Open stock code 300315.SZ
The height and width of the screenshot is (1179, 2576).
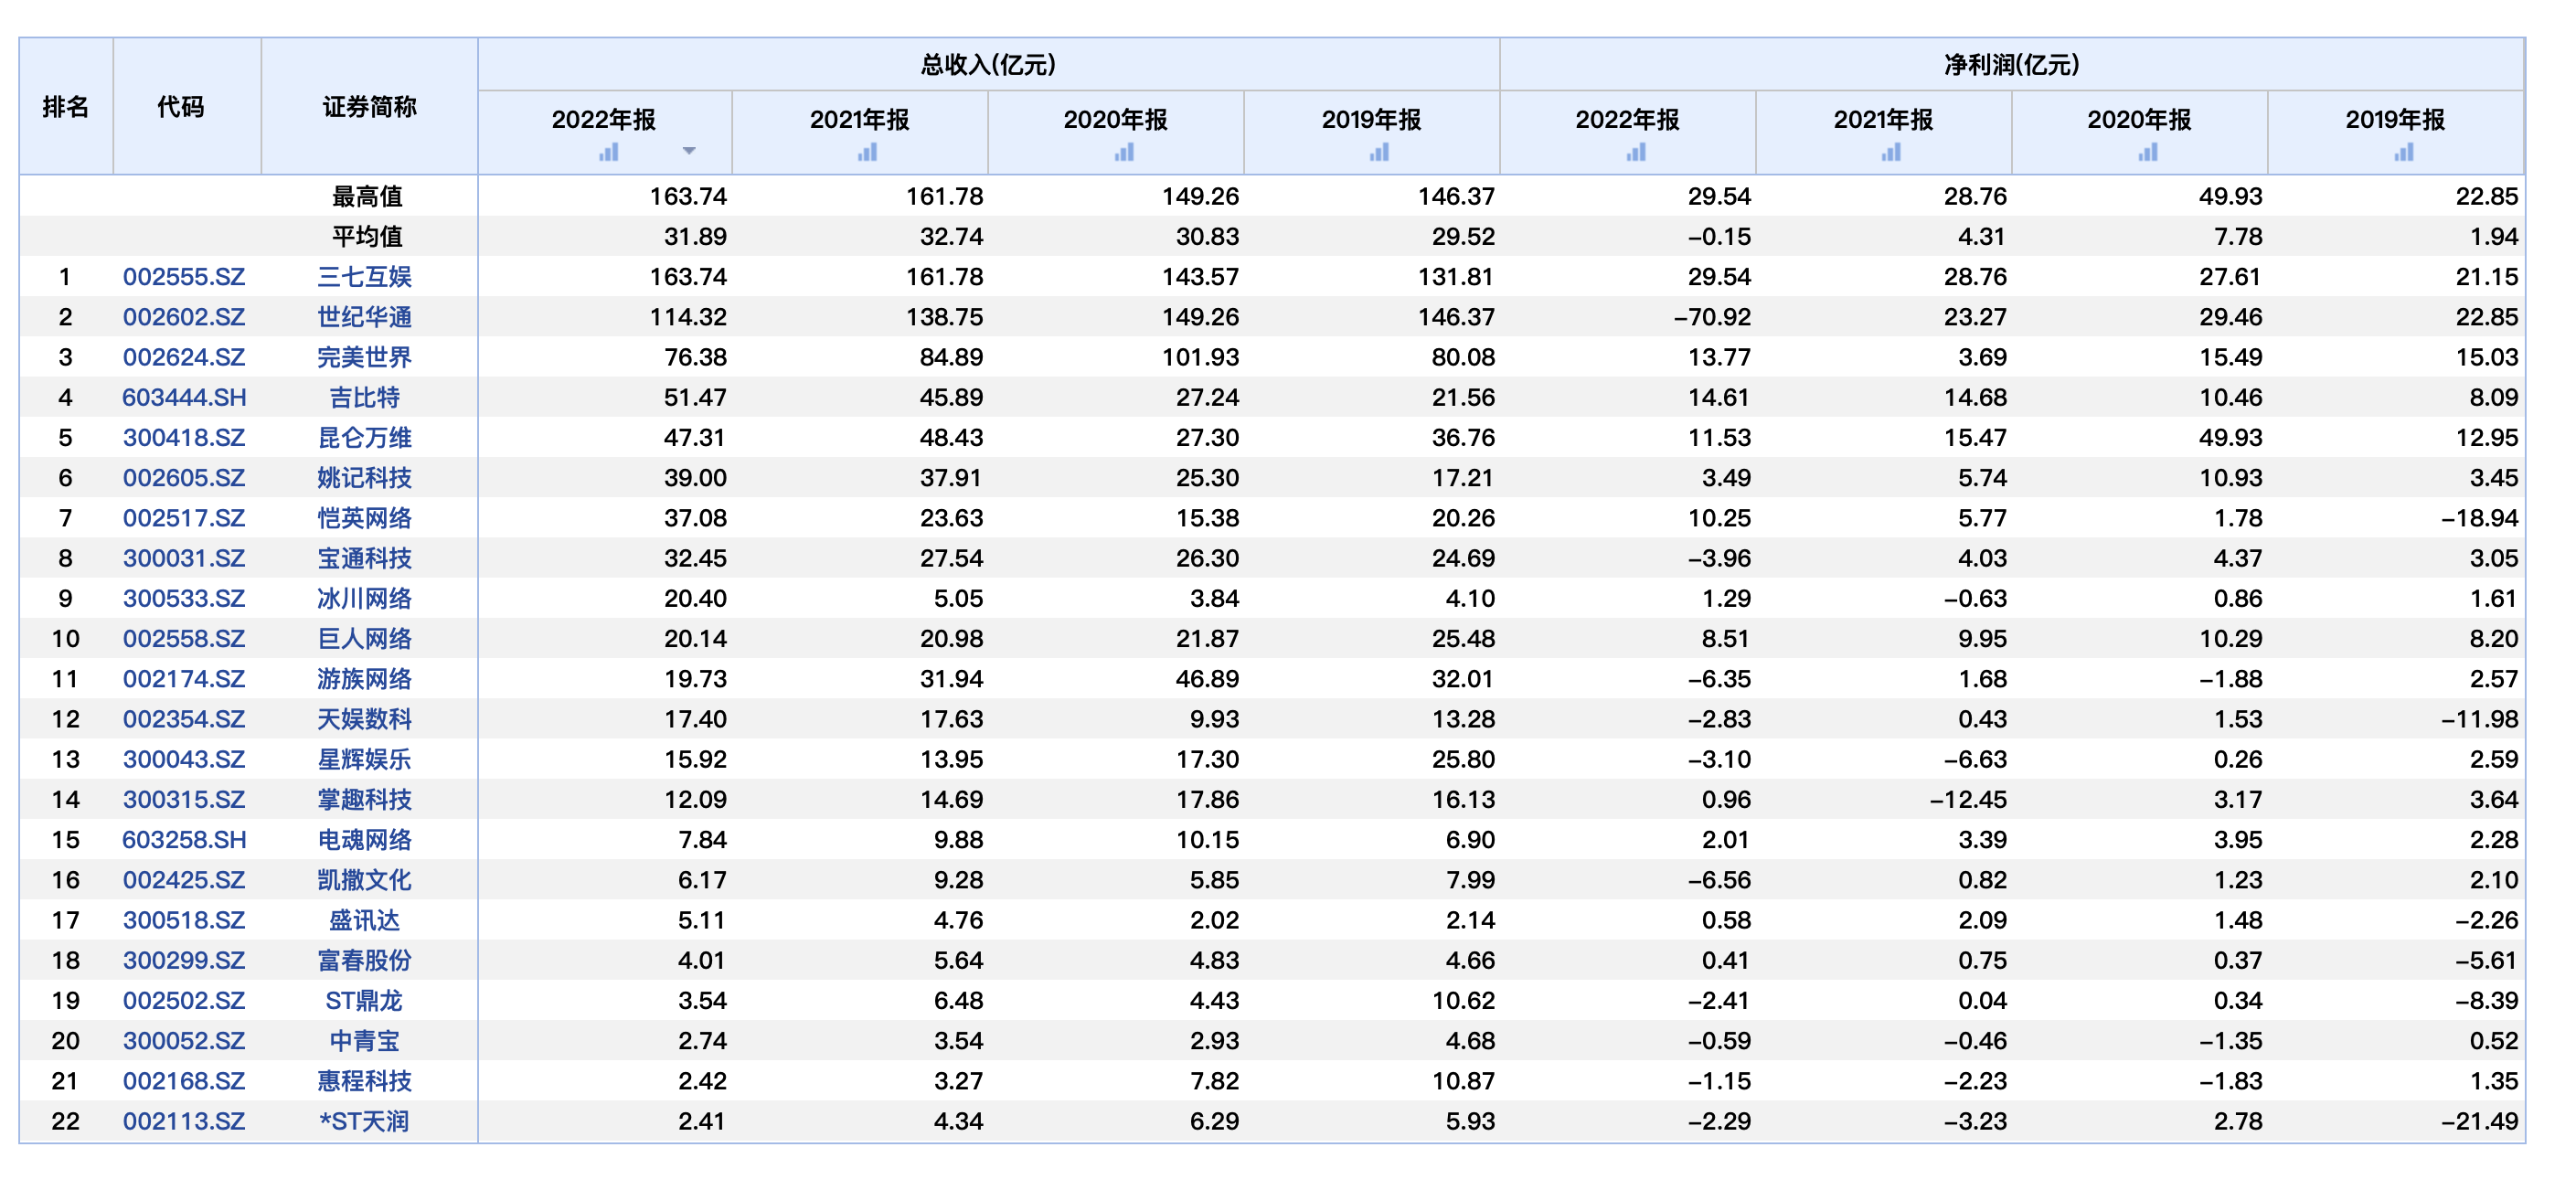tap(184, 799)
